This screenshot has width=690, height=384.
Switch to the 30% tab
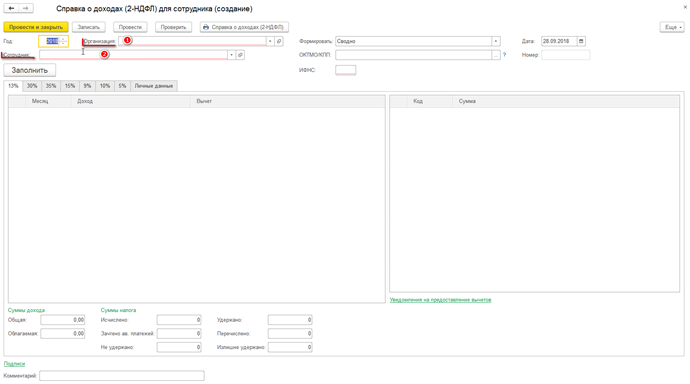point(32,86)
